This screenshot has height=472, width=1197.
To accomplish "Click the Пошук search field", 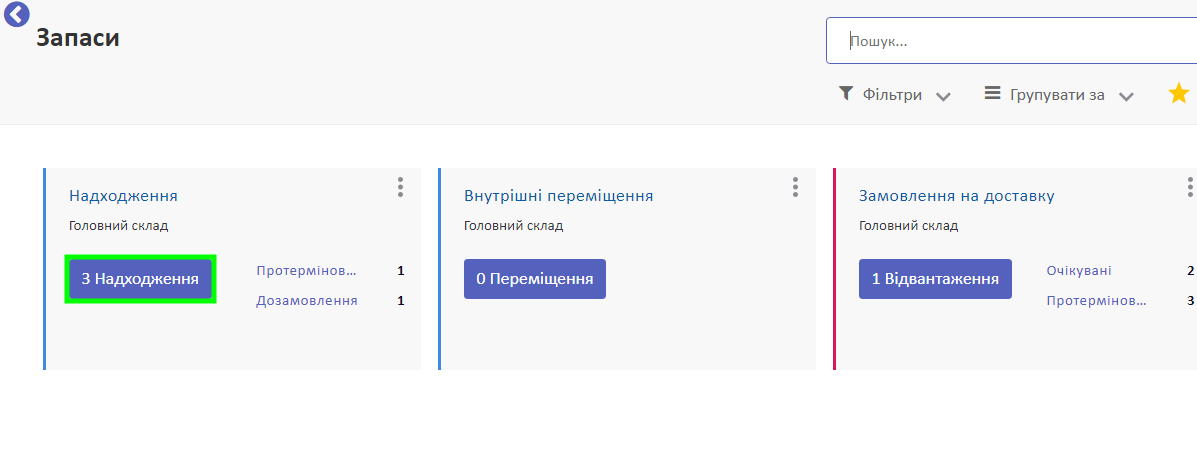I will click(x=1010, y=41).
